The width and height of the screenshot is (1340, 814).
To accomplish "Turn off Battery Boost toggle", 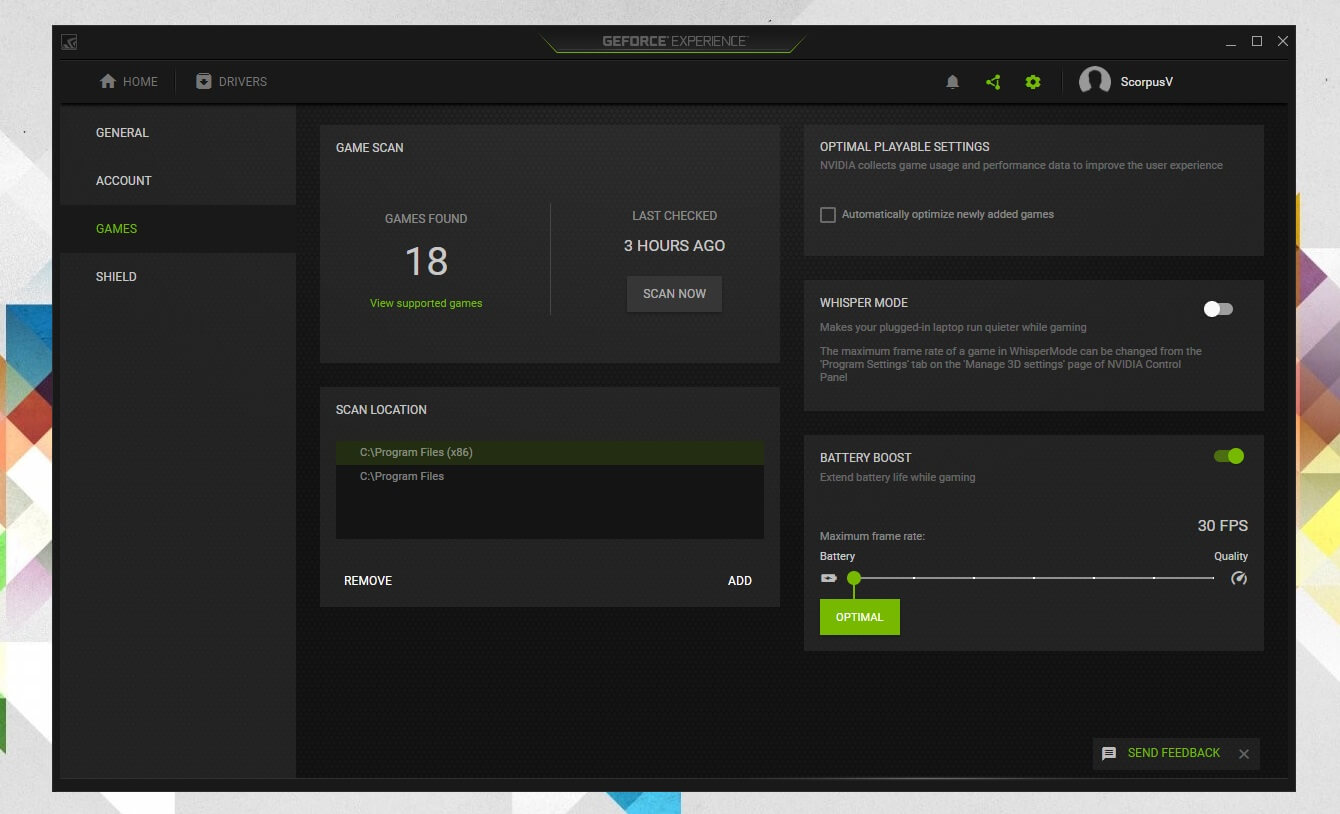I will pos(1229,456).
